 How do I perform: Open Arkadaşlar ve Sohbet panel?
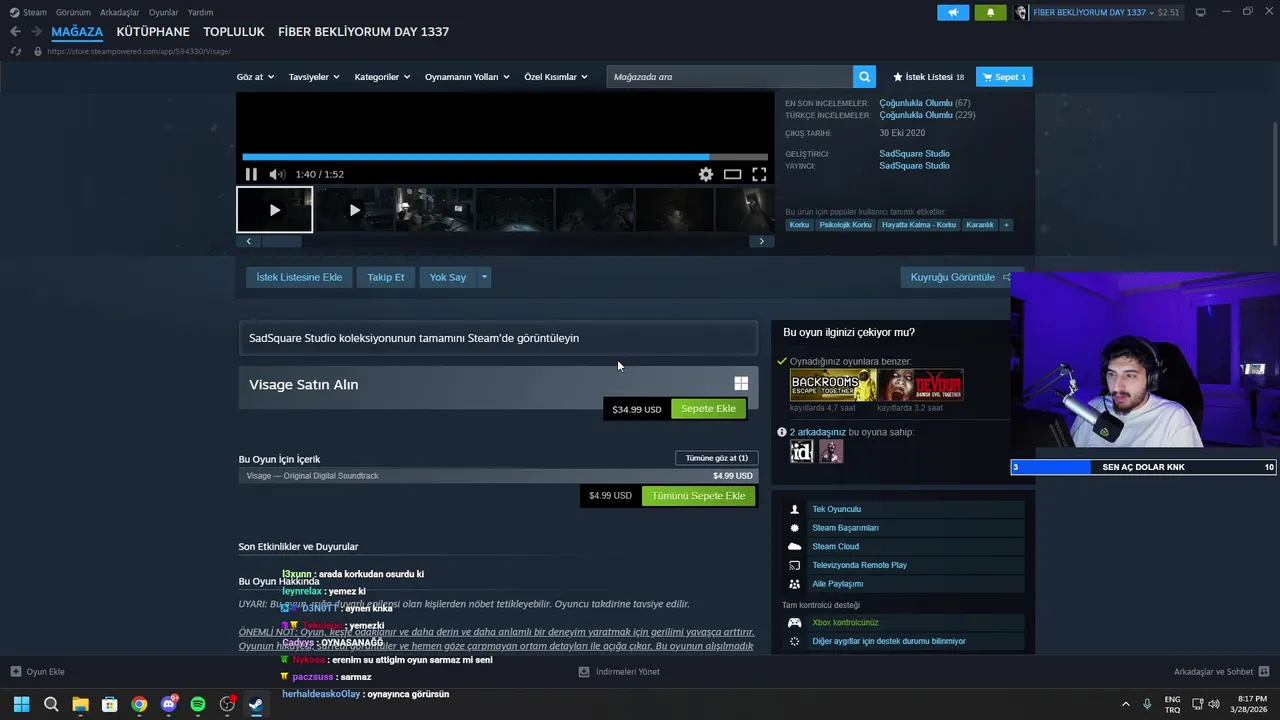coord(1222,672)
